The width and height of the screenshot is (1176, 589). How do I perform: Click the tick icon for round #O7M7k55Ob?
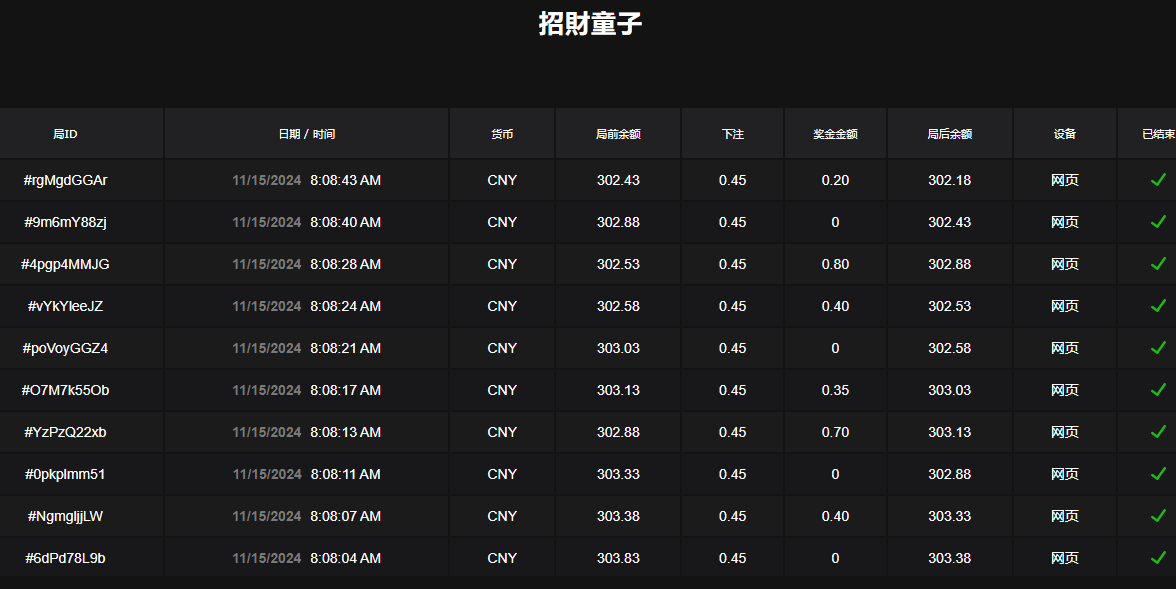tap(1160, 390)
